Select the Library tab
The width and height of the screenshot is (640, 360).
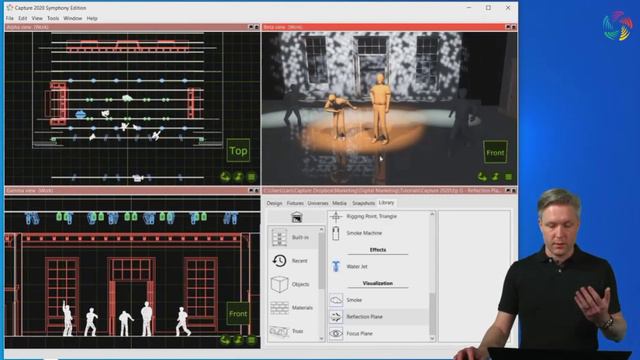point(386,202)
